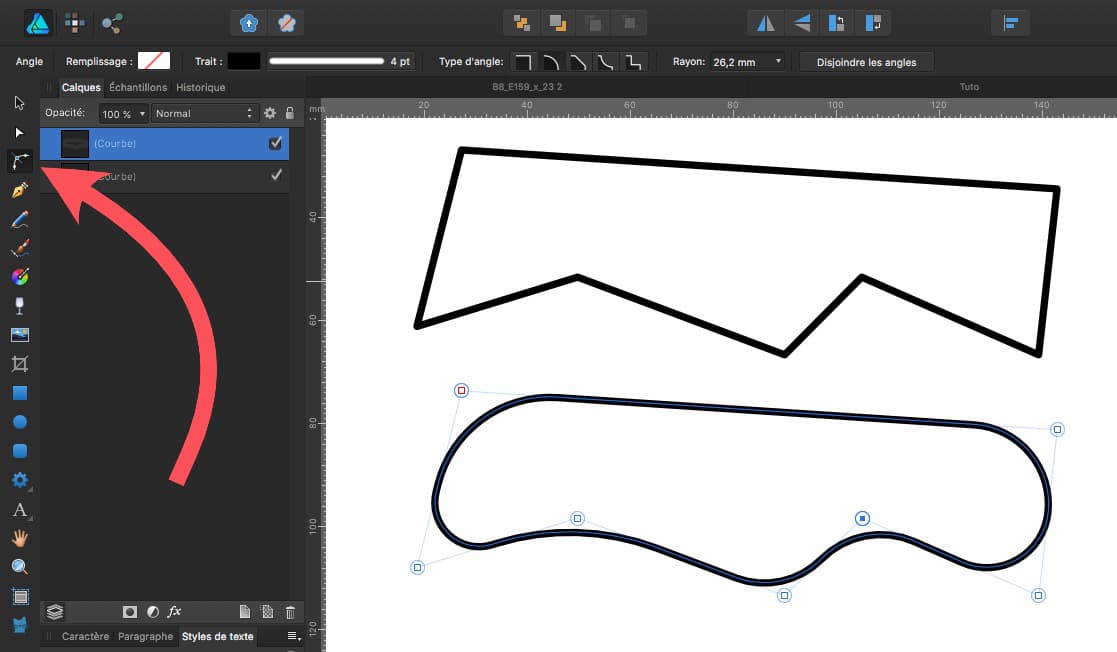Open the Normal blend mode dropdown
Viewport: 1117px width, 652px height.
(x=203, y=113)
